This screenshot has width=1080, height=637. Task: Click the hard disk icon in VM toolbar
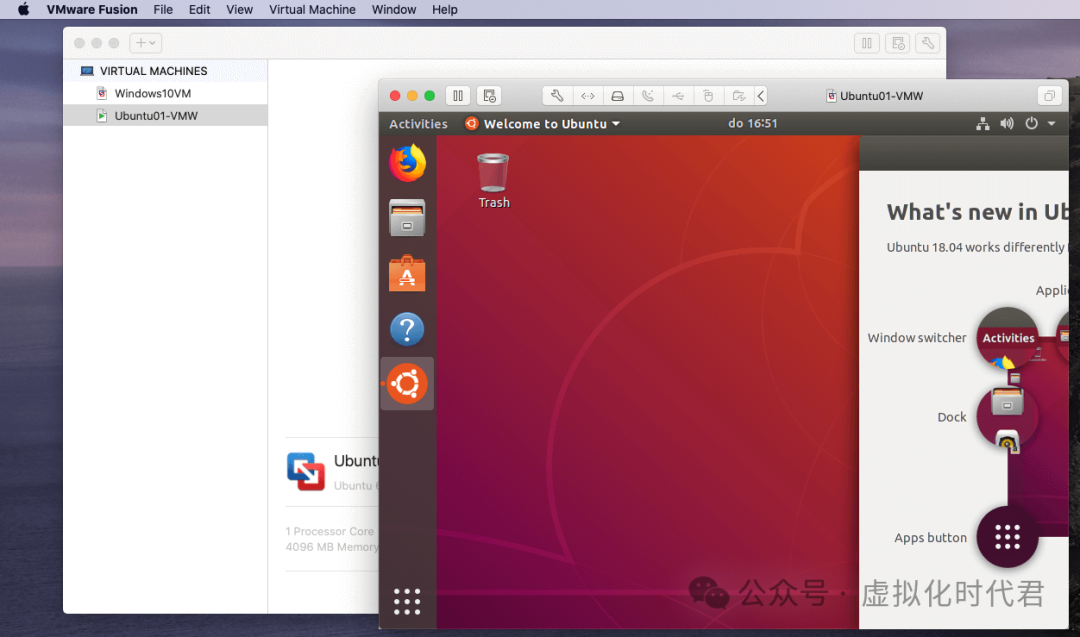618,96
